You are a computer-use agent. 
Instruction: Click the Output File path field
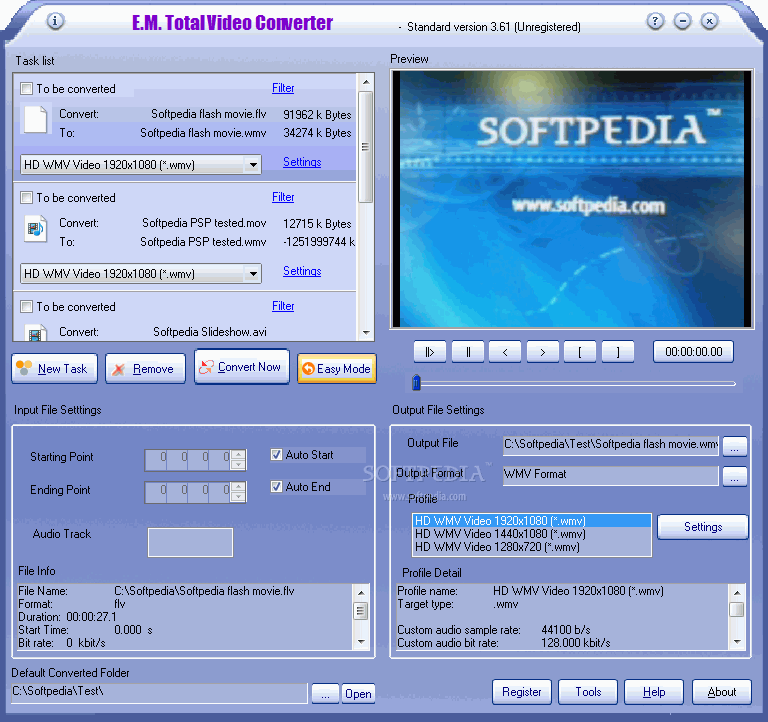611,445
